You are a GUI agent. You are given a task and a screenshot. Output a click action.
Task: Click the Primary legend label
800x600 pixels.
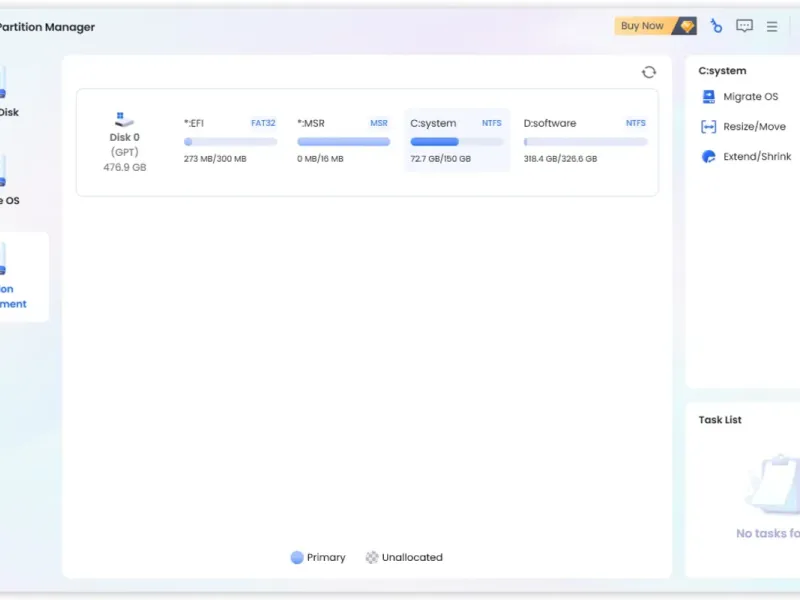pos(326,558)
